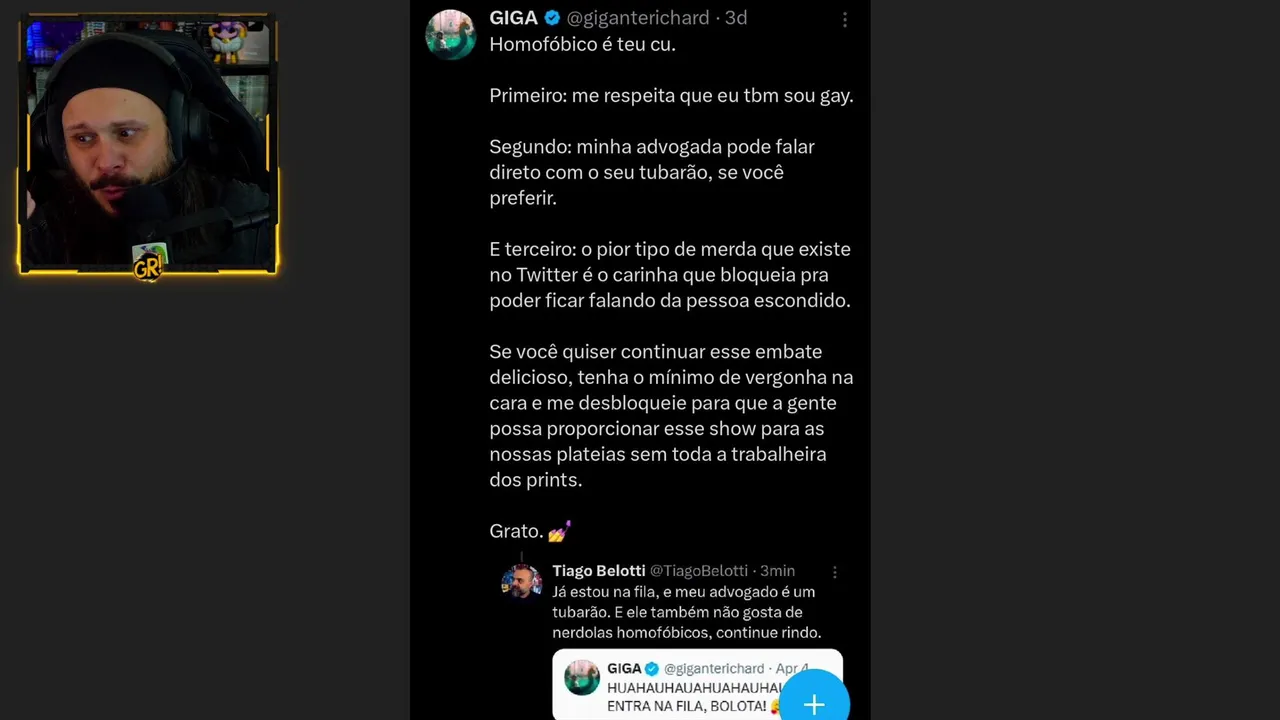Click verified badge in nested GIGA tweet
This screenshot has width=1280, height=720.
pos(652,668)
